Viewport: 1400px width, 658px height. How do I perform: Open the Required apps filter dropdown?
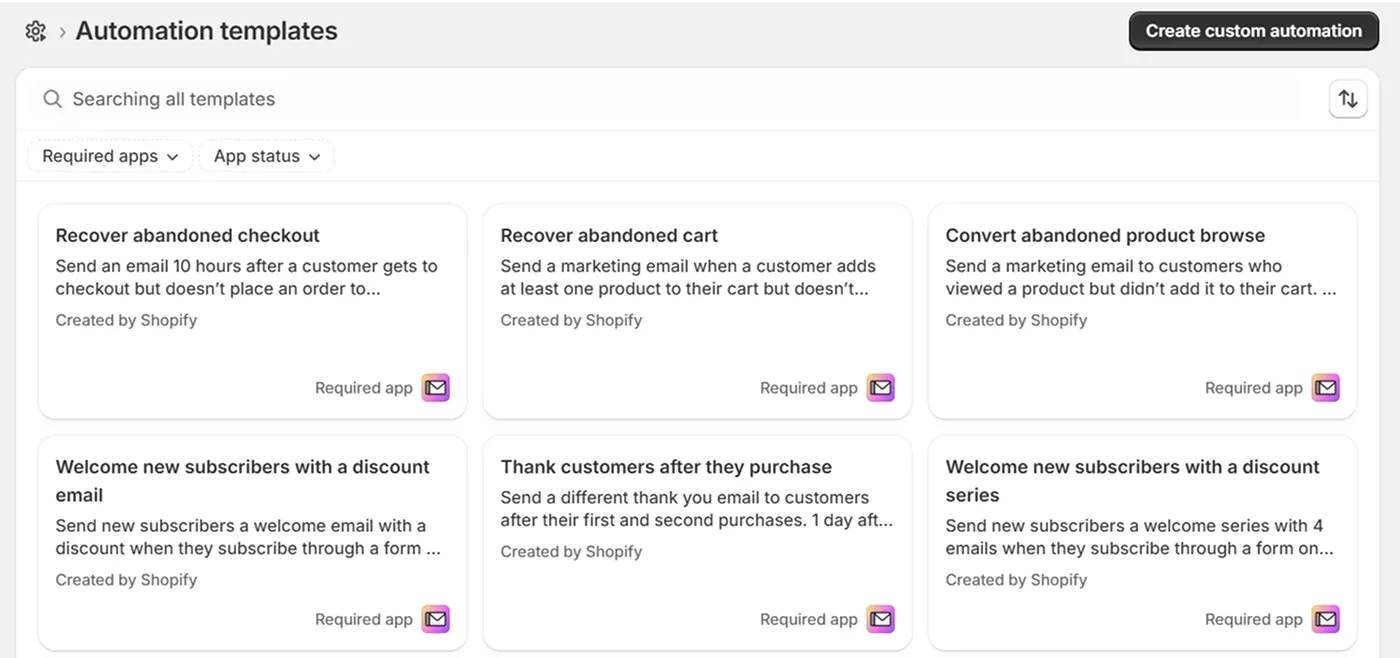point(110,155)
